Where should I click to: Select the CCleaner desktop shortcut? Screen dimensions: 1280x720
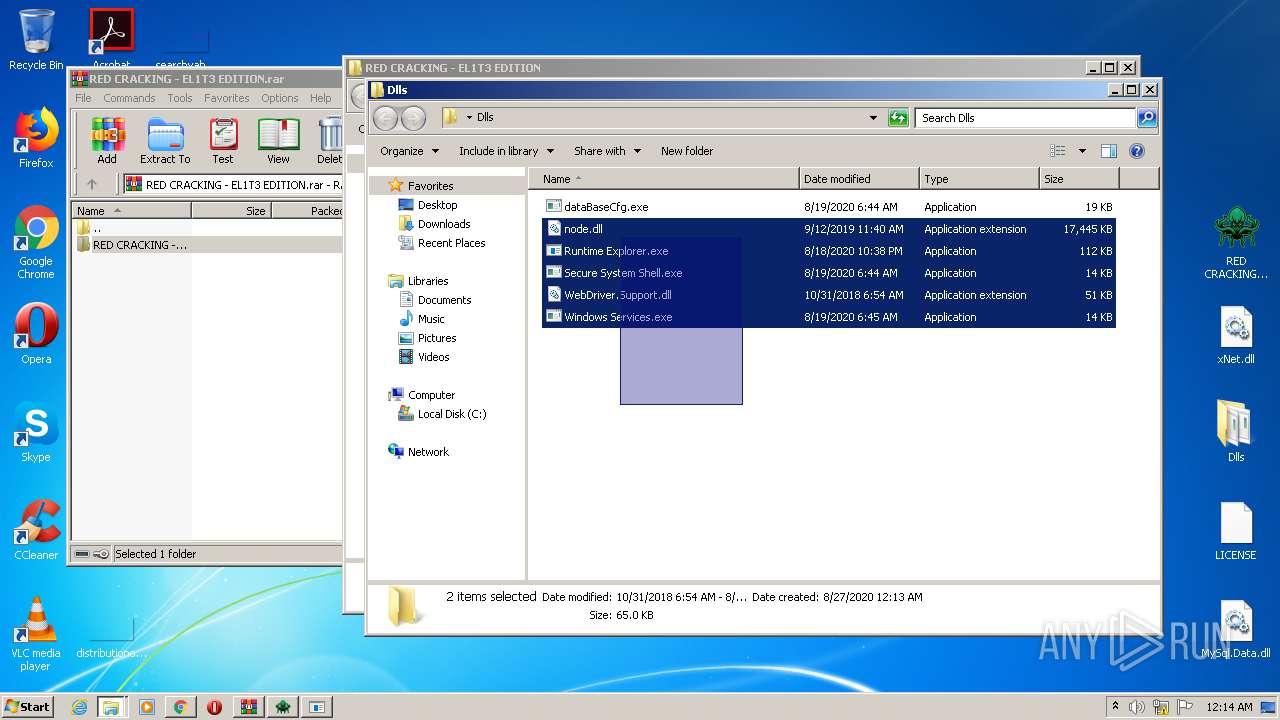[36, 530]
